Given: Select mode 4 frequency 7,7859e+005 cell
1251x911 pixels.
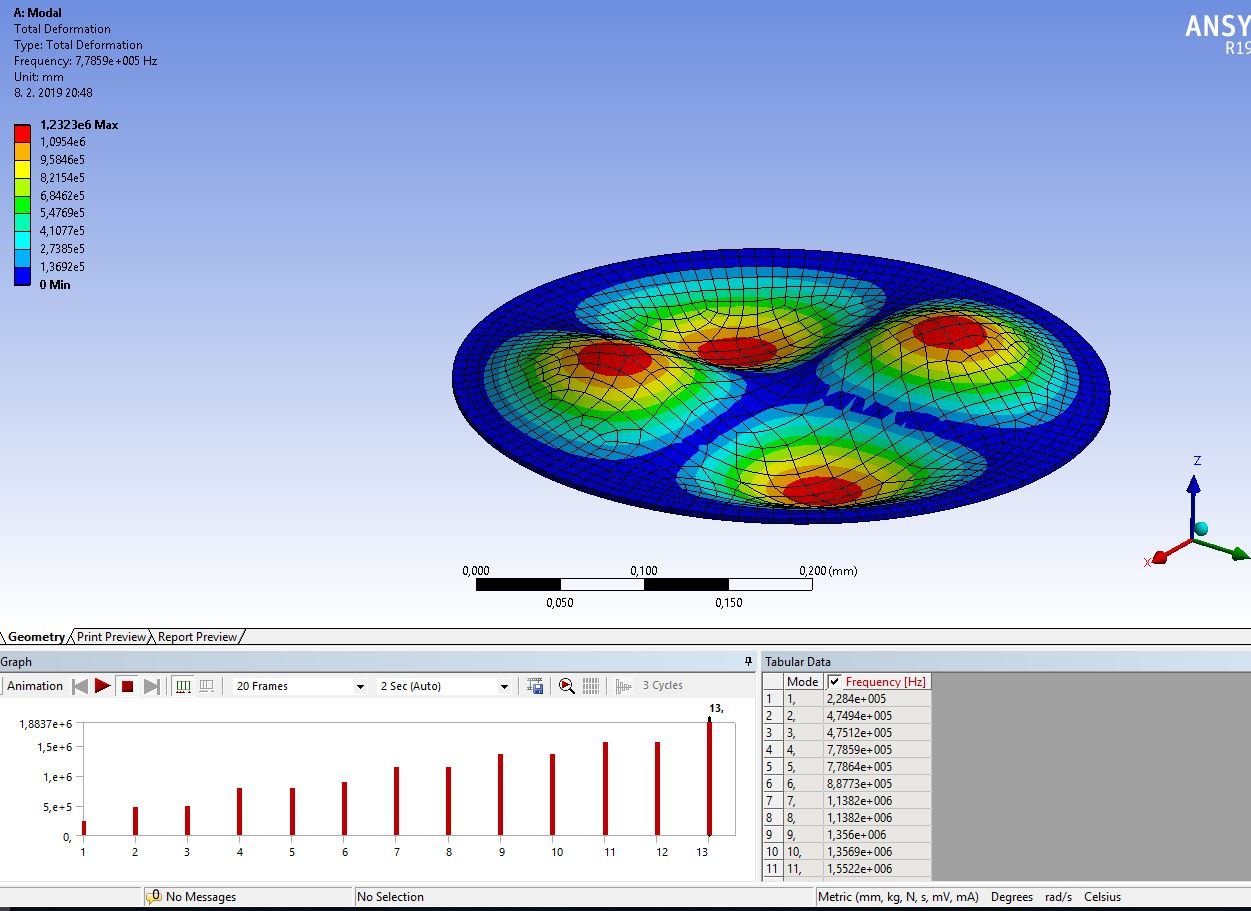Looking at the screenshot, I should pyautogui.click(x=878, y=750).
